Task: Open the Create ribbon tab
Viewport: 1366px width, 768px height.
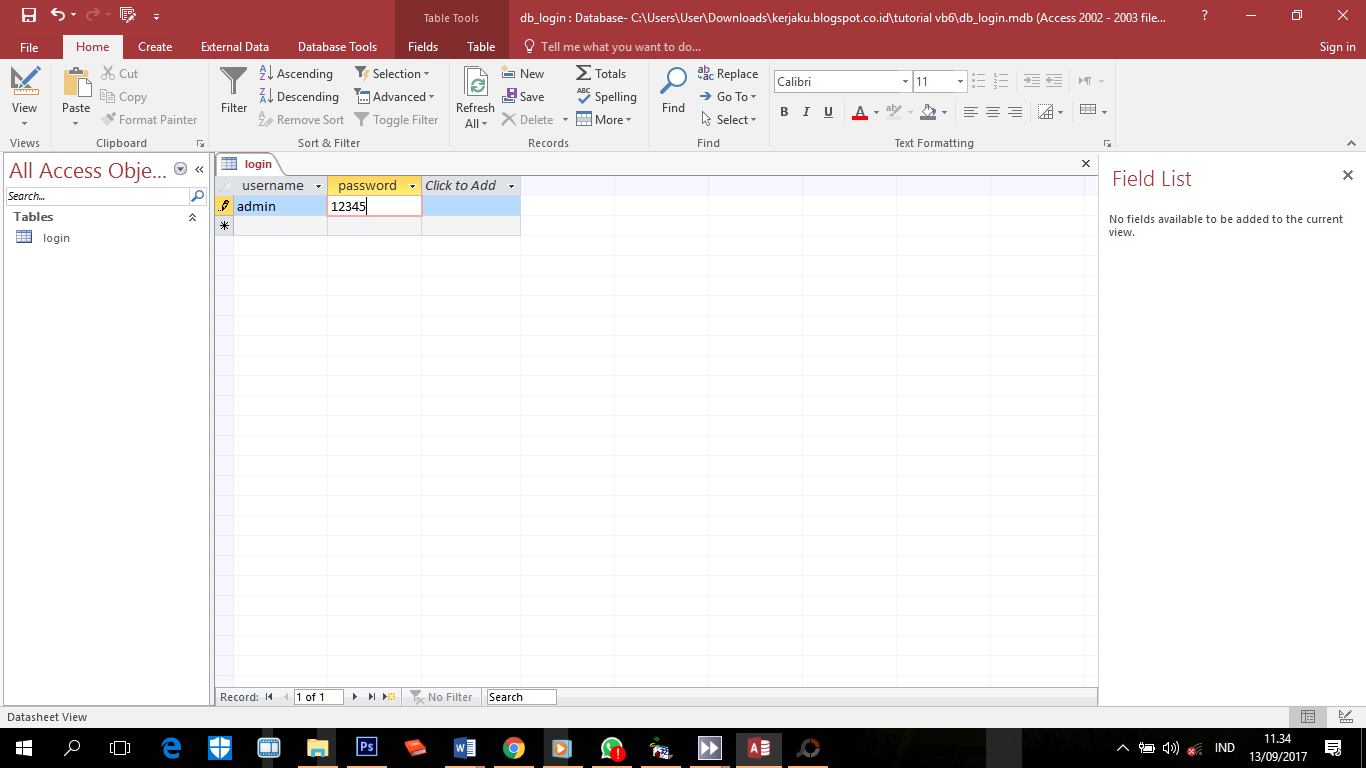Action: [155, 46]
